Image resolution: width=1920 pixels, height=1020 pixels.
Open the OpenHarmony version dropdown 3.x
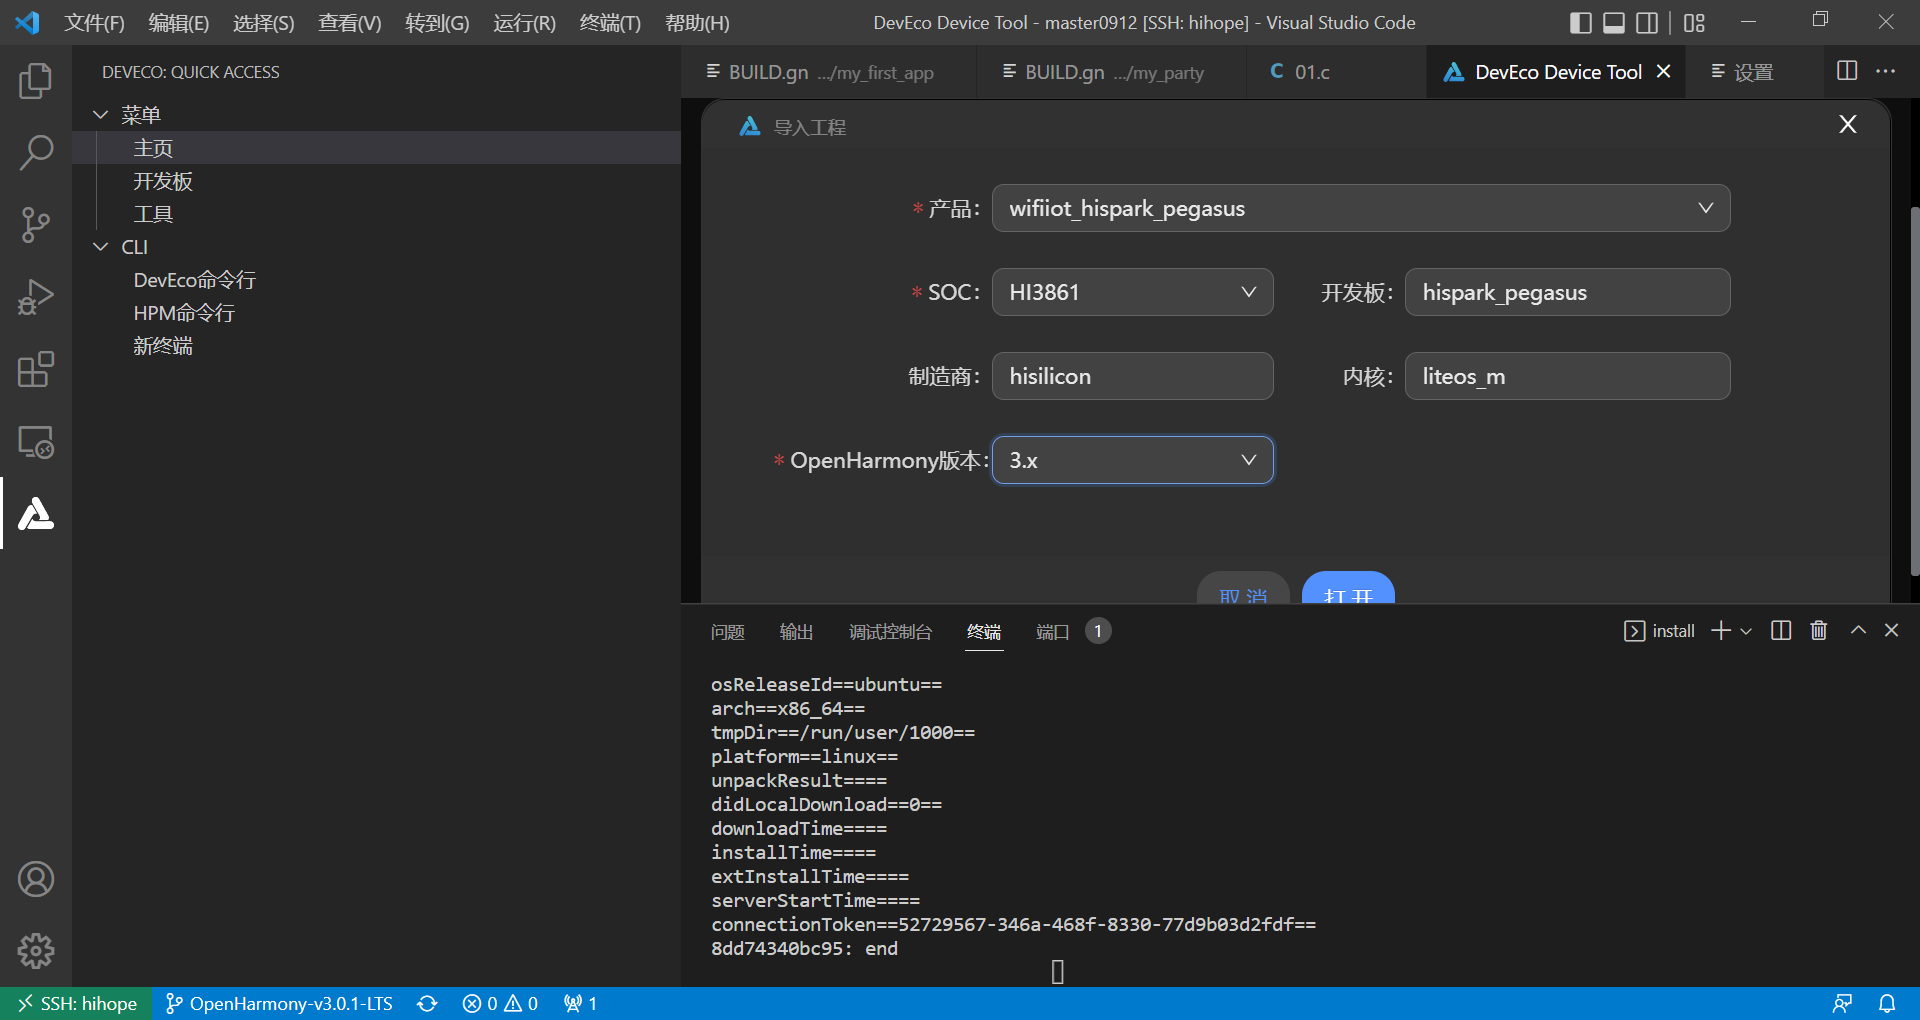pyautogui.click(x=1132, y=460)
